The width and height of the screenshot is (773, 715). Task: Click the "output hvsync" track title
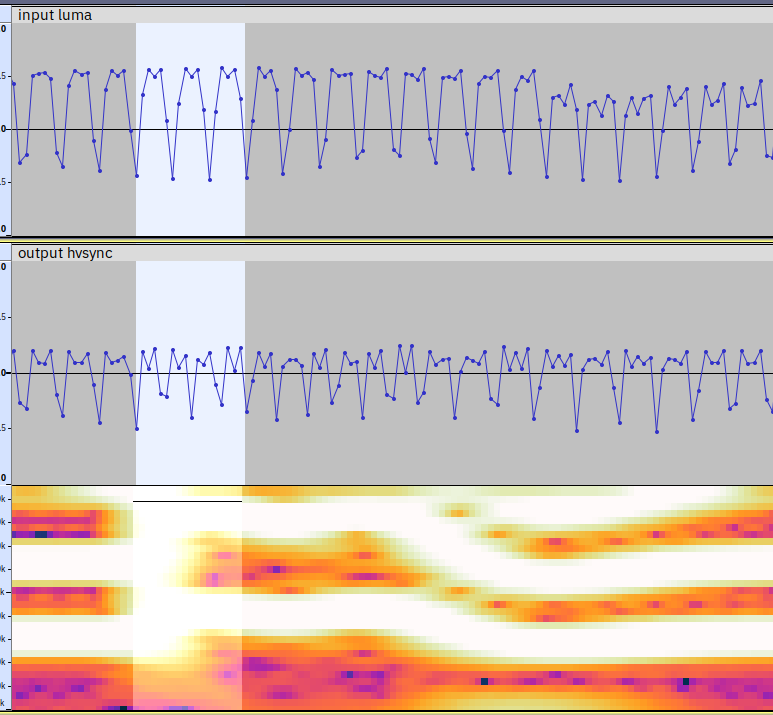(x=65, y=253)
